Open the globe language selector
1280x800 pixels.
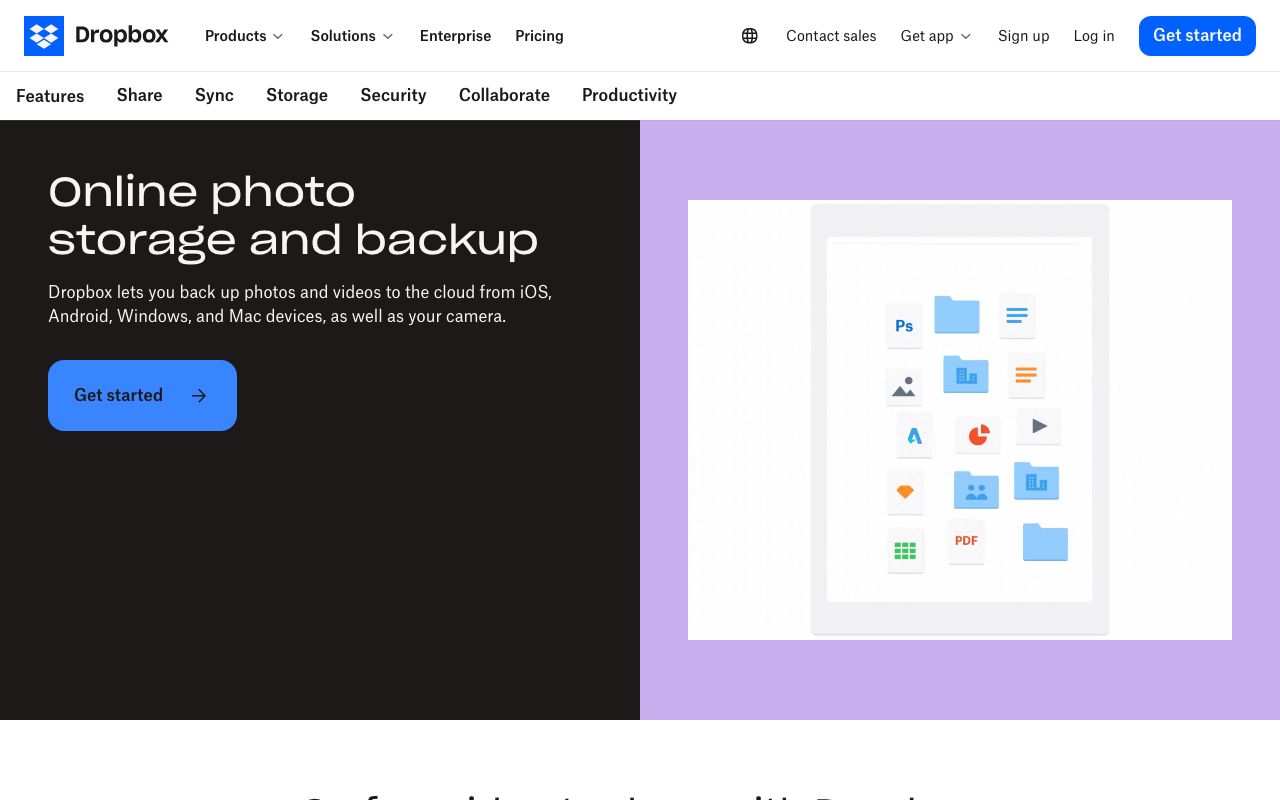[750, 36]
